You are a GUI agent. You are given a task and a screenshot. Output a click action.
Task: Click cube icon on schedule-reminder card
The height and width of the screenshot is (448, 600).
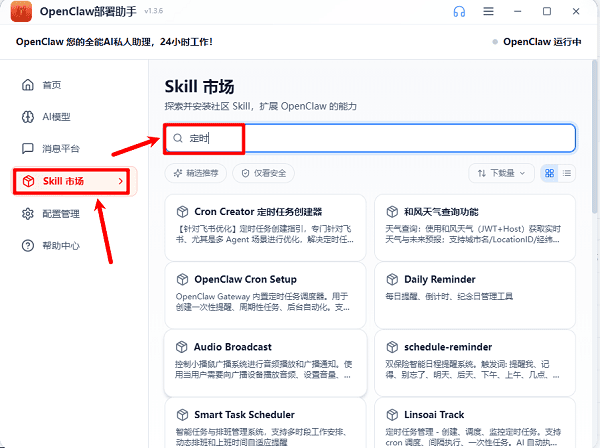[x=392, y=347]
